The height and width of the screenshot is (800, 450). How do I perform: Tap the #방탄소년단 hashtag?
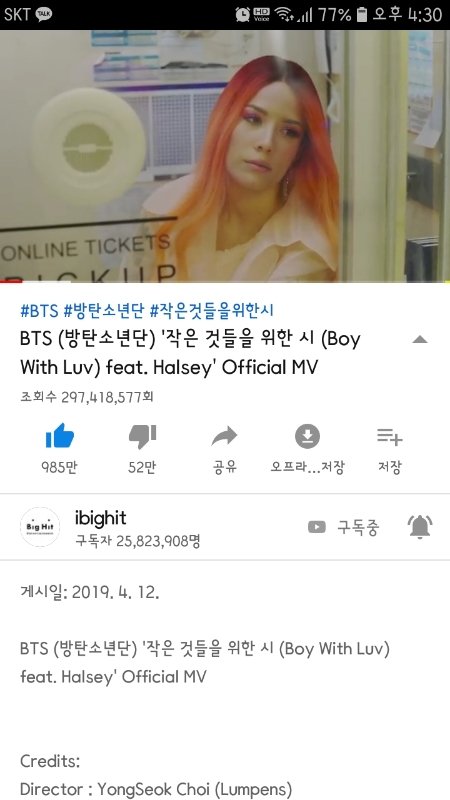(104, 310)
